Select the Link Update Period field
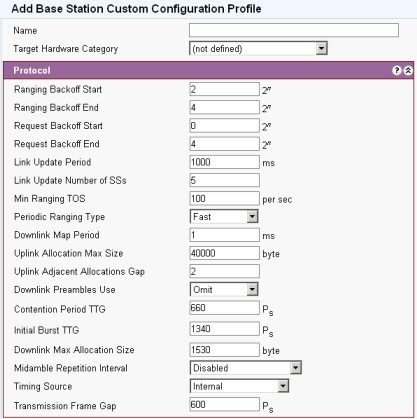This screenshot has height=419, width=417. tap(224, 162)
